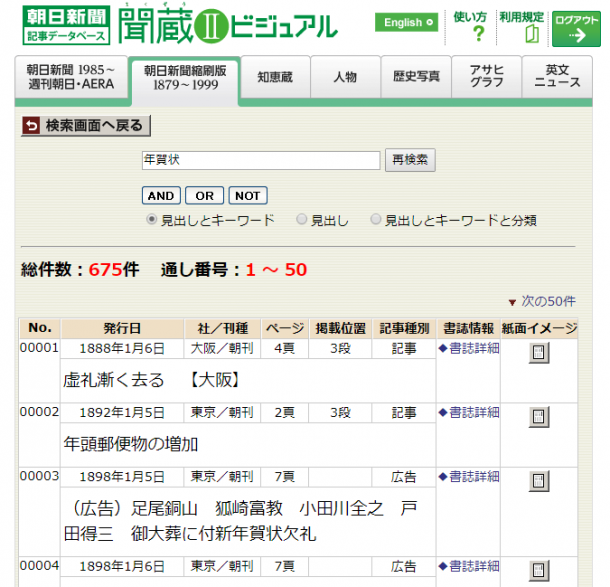The width and height of the screenshot is (610, 587).
Task: Click the 社/刊種 column header
Action: [223, 328]
